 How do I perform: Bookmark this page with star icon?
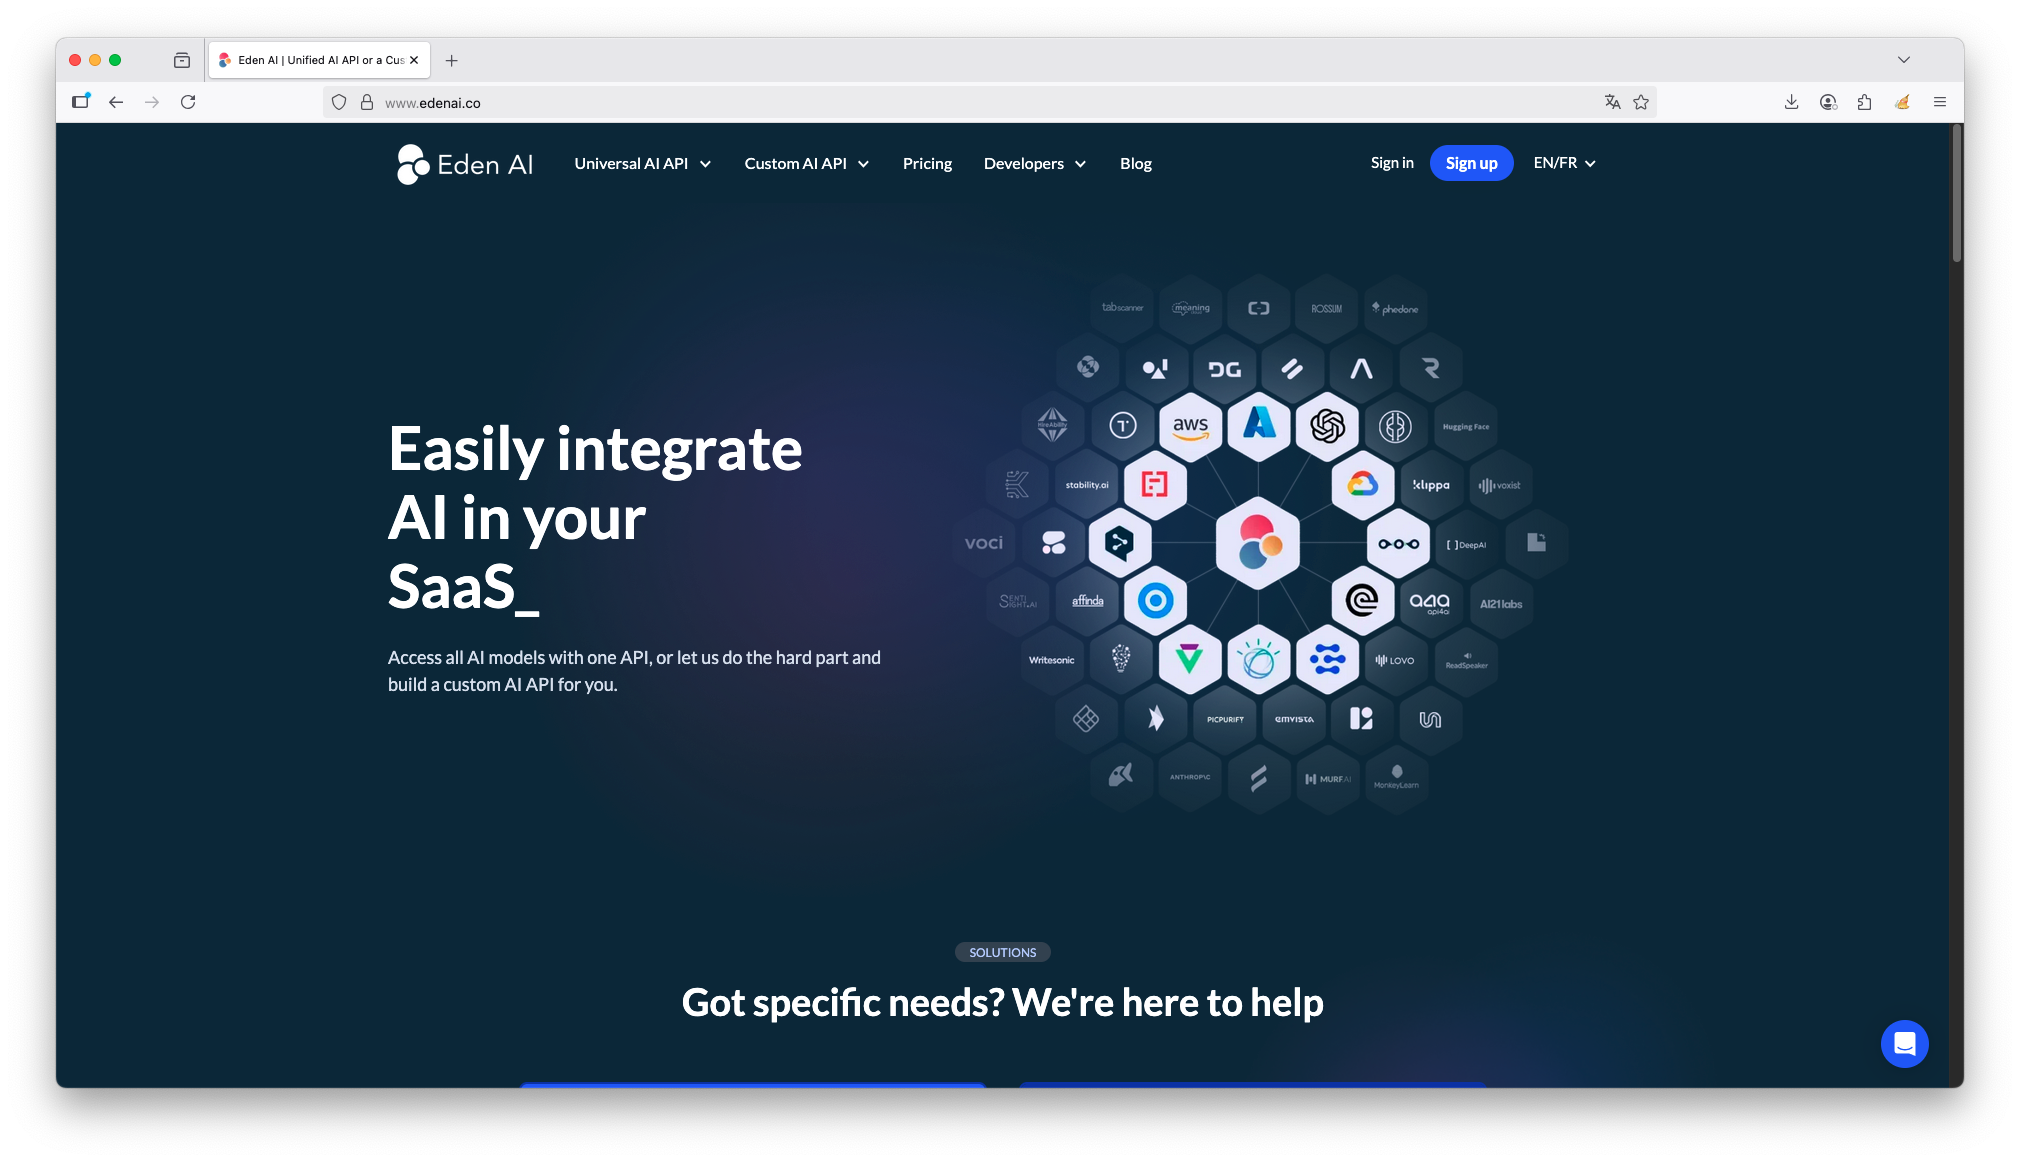(1641, 102)
